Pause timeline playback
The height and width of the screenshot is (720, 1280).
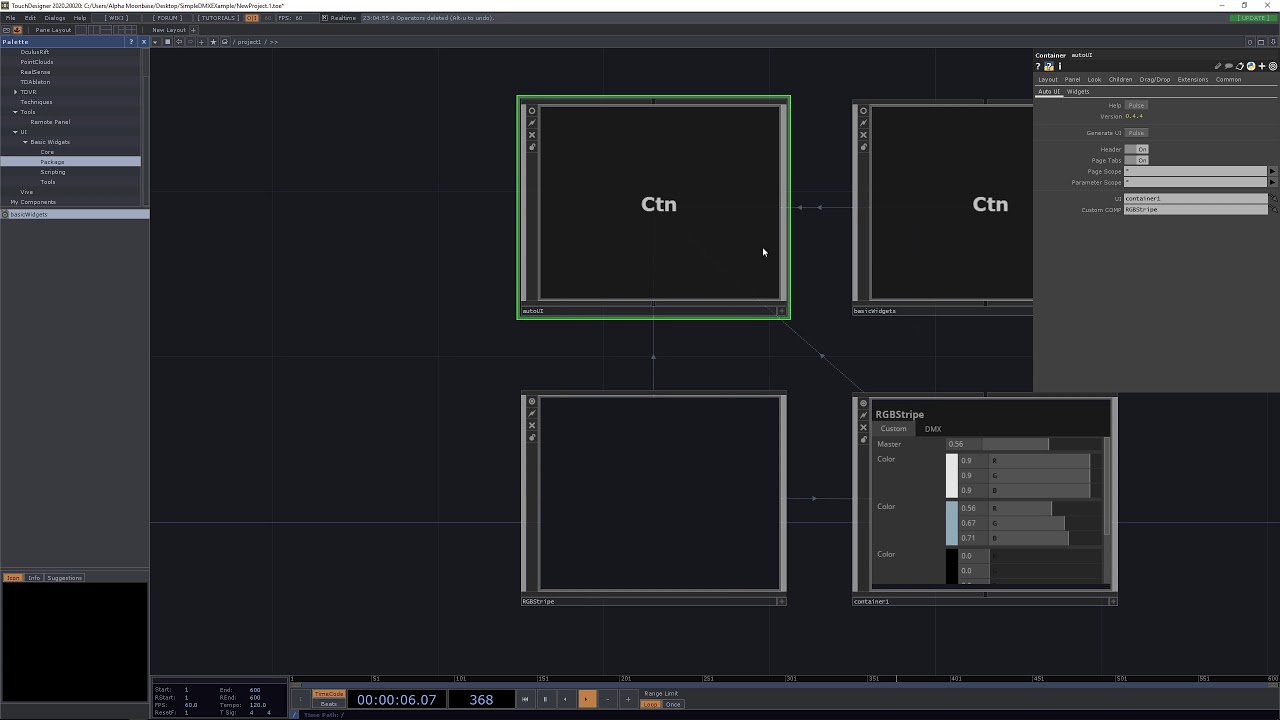tap(545, 699)
